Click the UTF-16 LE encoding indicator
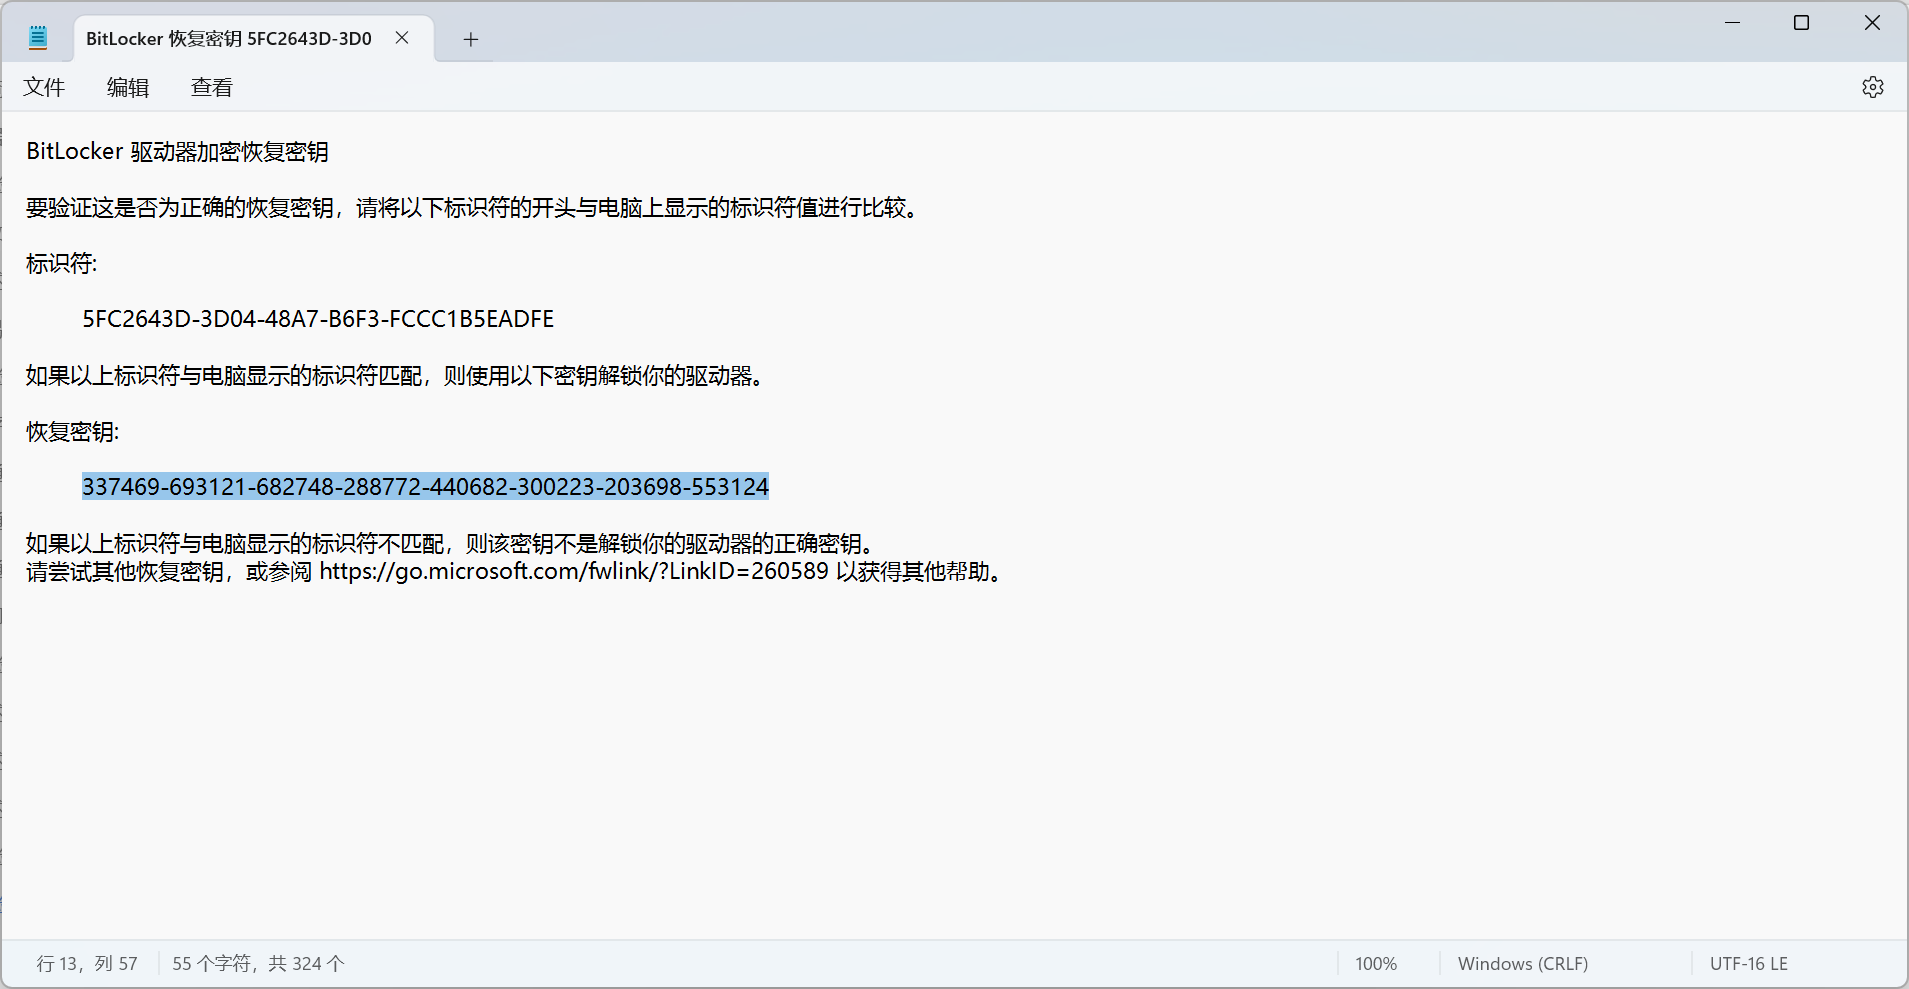This screenshot has height=989, width=1909. click(x=1749, y=964)
